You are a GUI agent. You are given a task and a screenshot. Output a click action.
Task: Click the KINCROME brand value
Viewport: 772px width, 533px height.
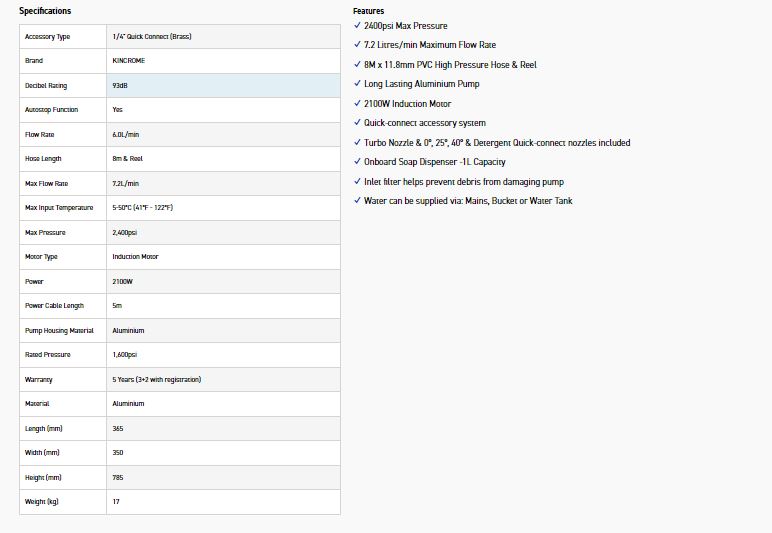pyautogui.click(x=130, y=61)
